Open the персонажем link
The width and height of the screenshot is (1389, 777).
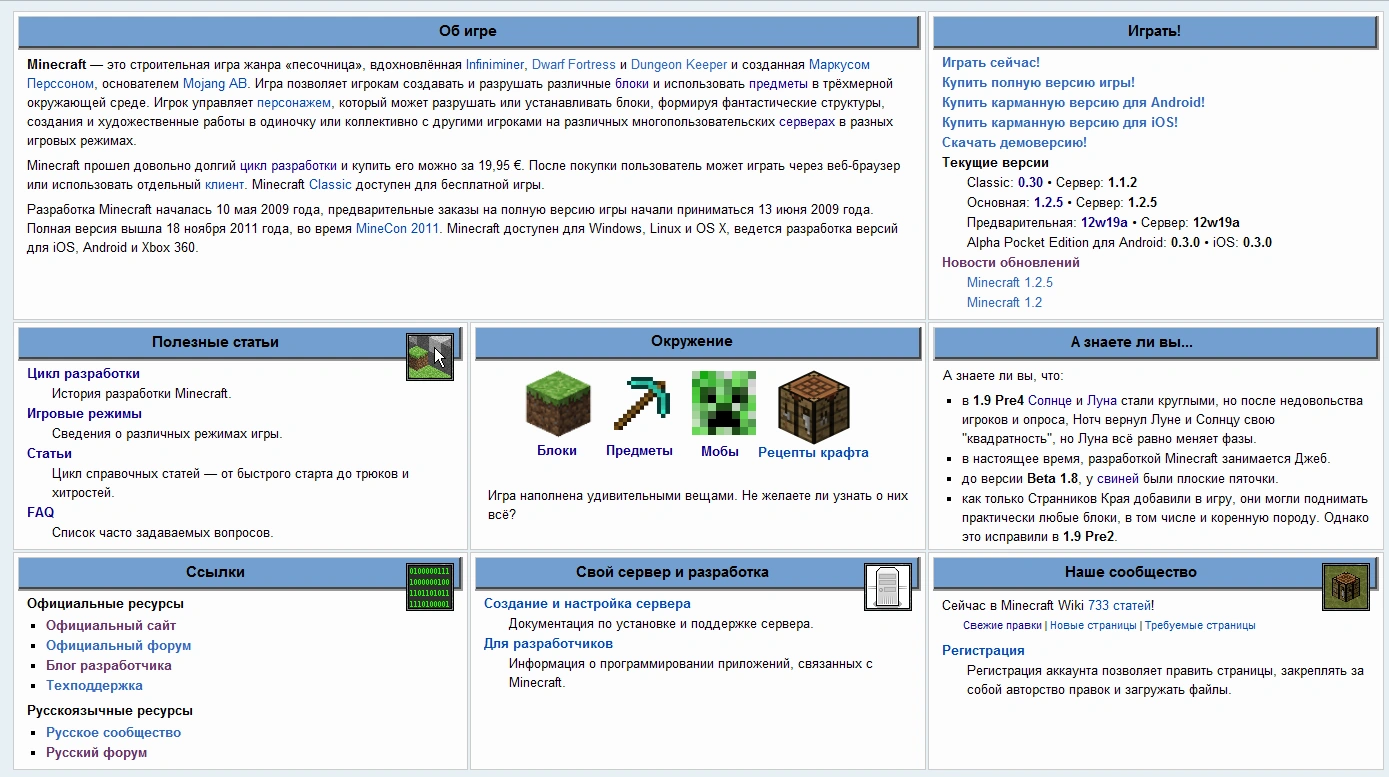coord(294,103)
